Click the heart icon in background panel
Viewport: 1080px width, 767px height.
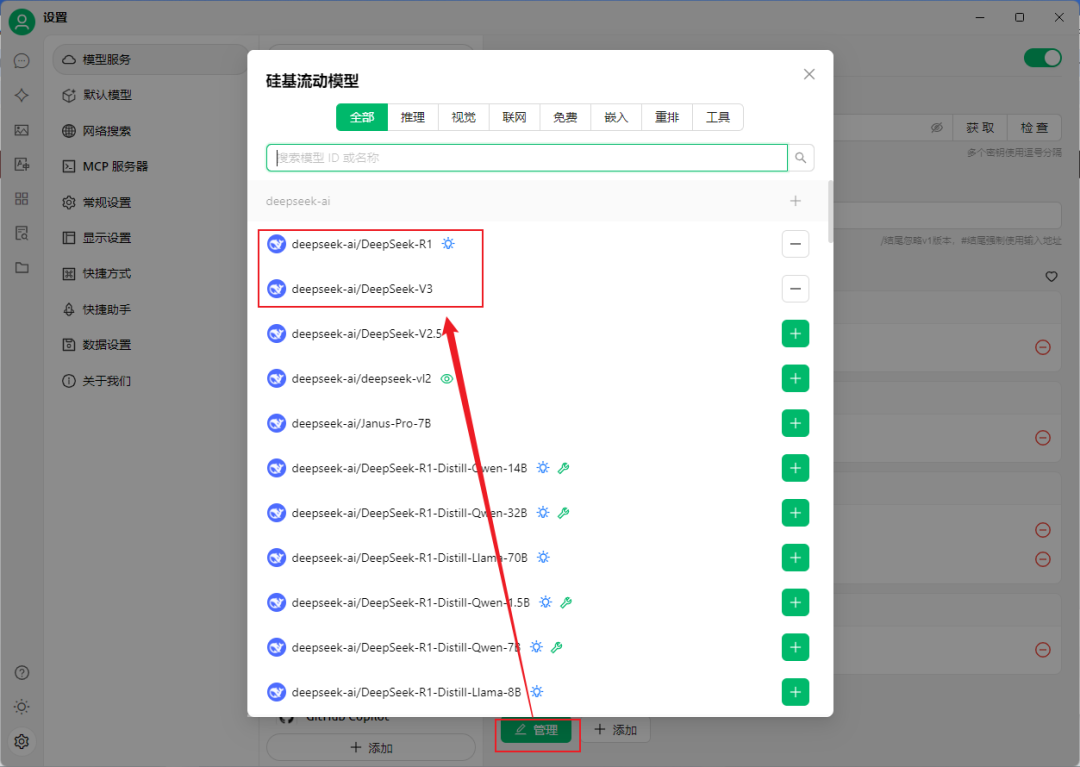tap(1051, 276)
